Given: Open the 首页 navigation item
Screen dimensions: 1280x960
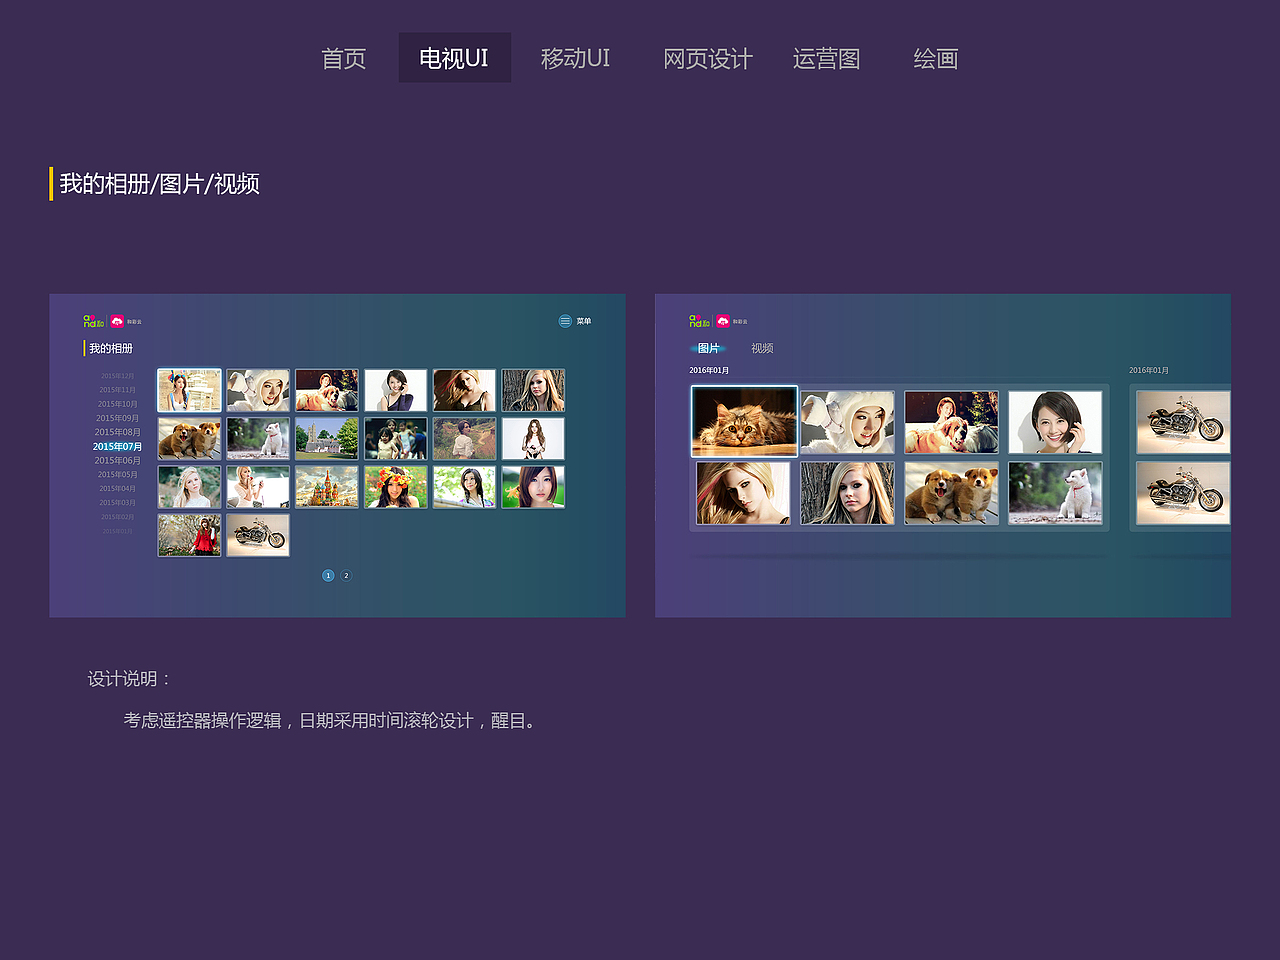Looking at the screenshot, I should (x=343, y=58).
